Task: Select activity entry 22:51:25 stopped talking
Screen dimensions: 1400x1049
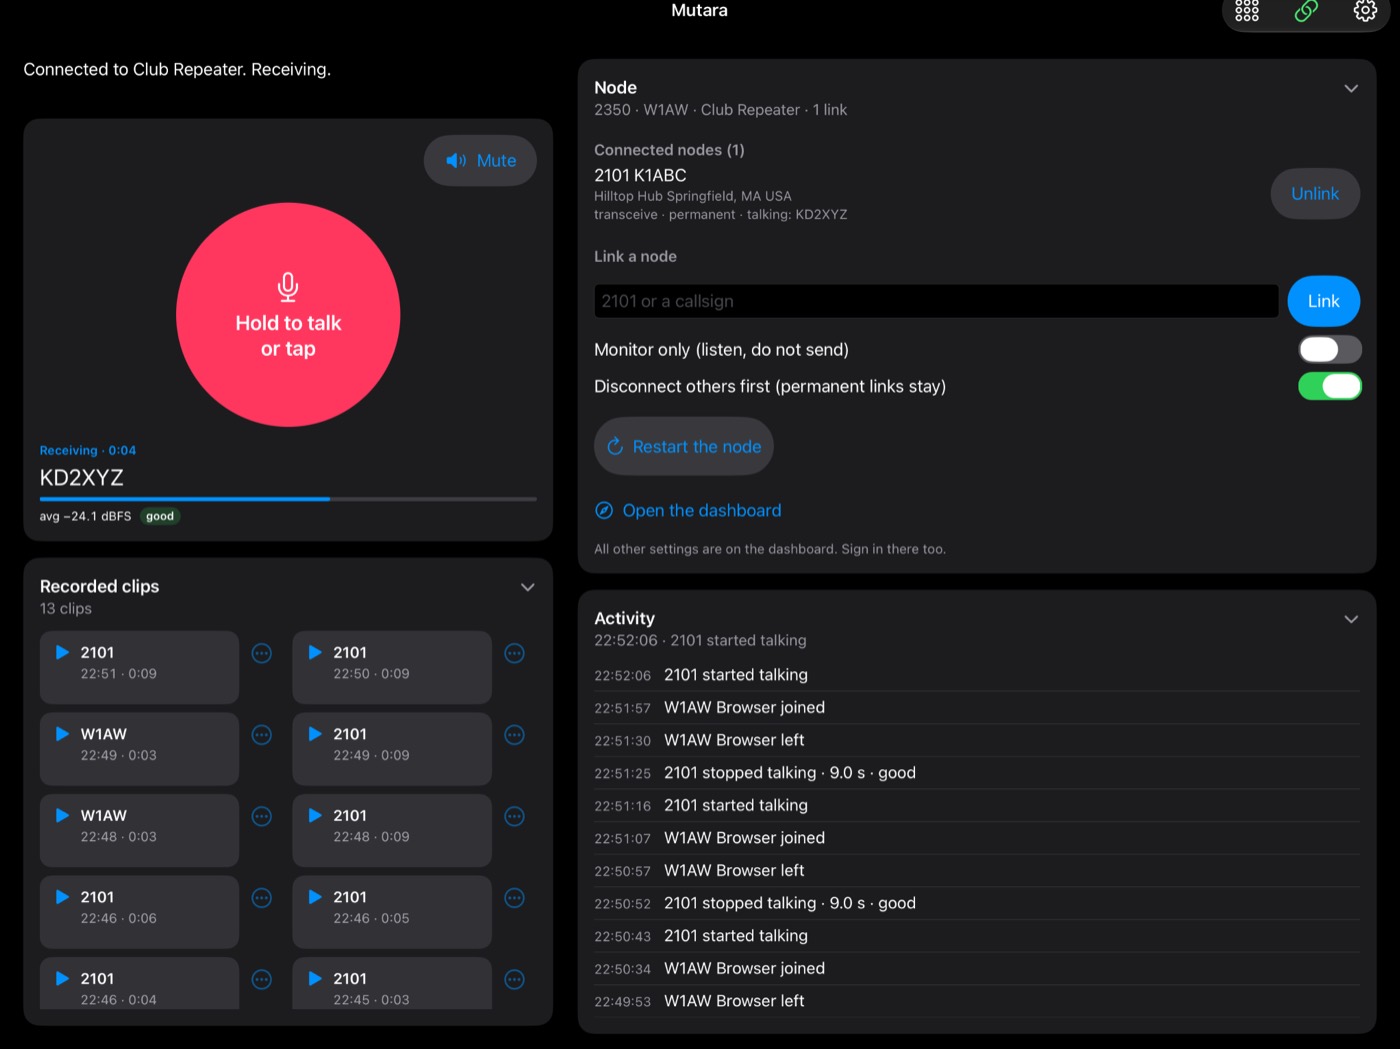Action: coord(977,773)
